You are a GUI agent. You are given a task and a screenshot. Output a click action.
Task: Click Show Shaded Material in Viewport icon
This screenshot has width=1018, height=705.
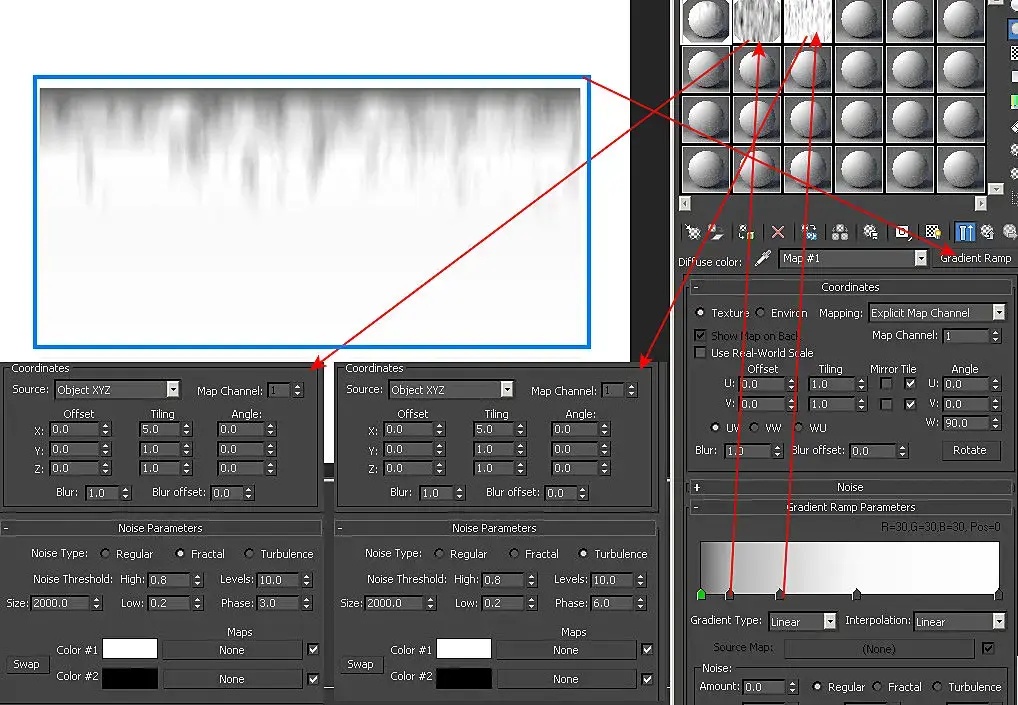(934, 232)
